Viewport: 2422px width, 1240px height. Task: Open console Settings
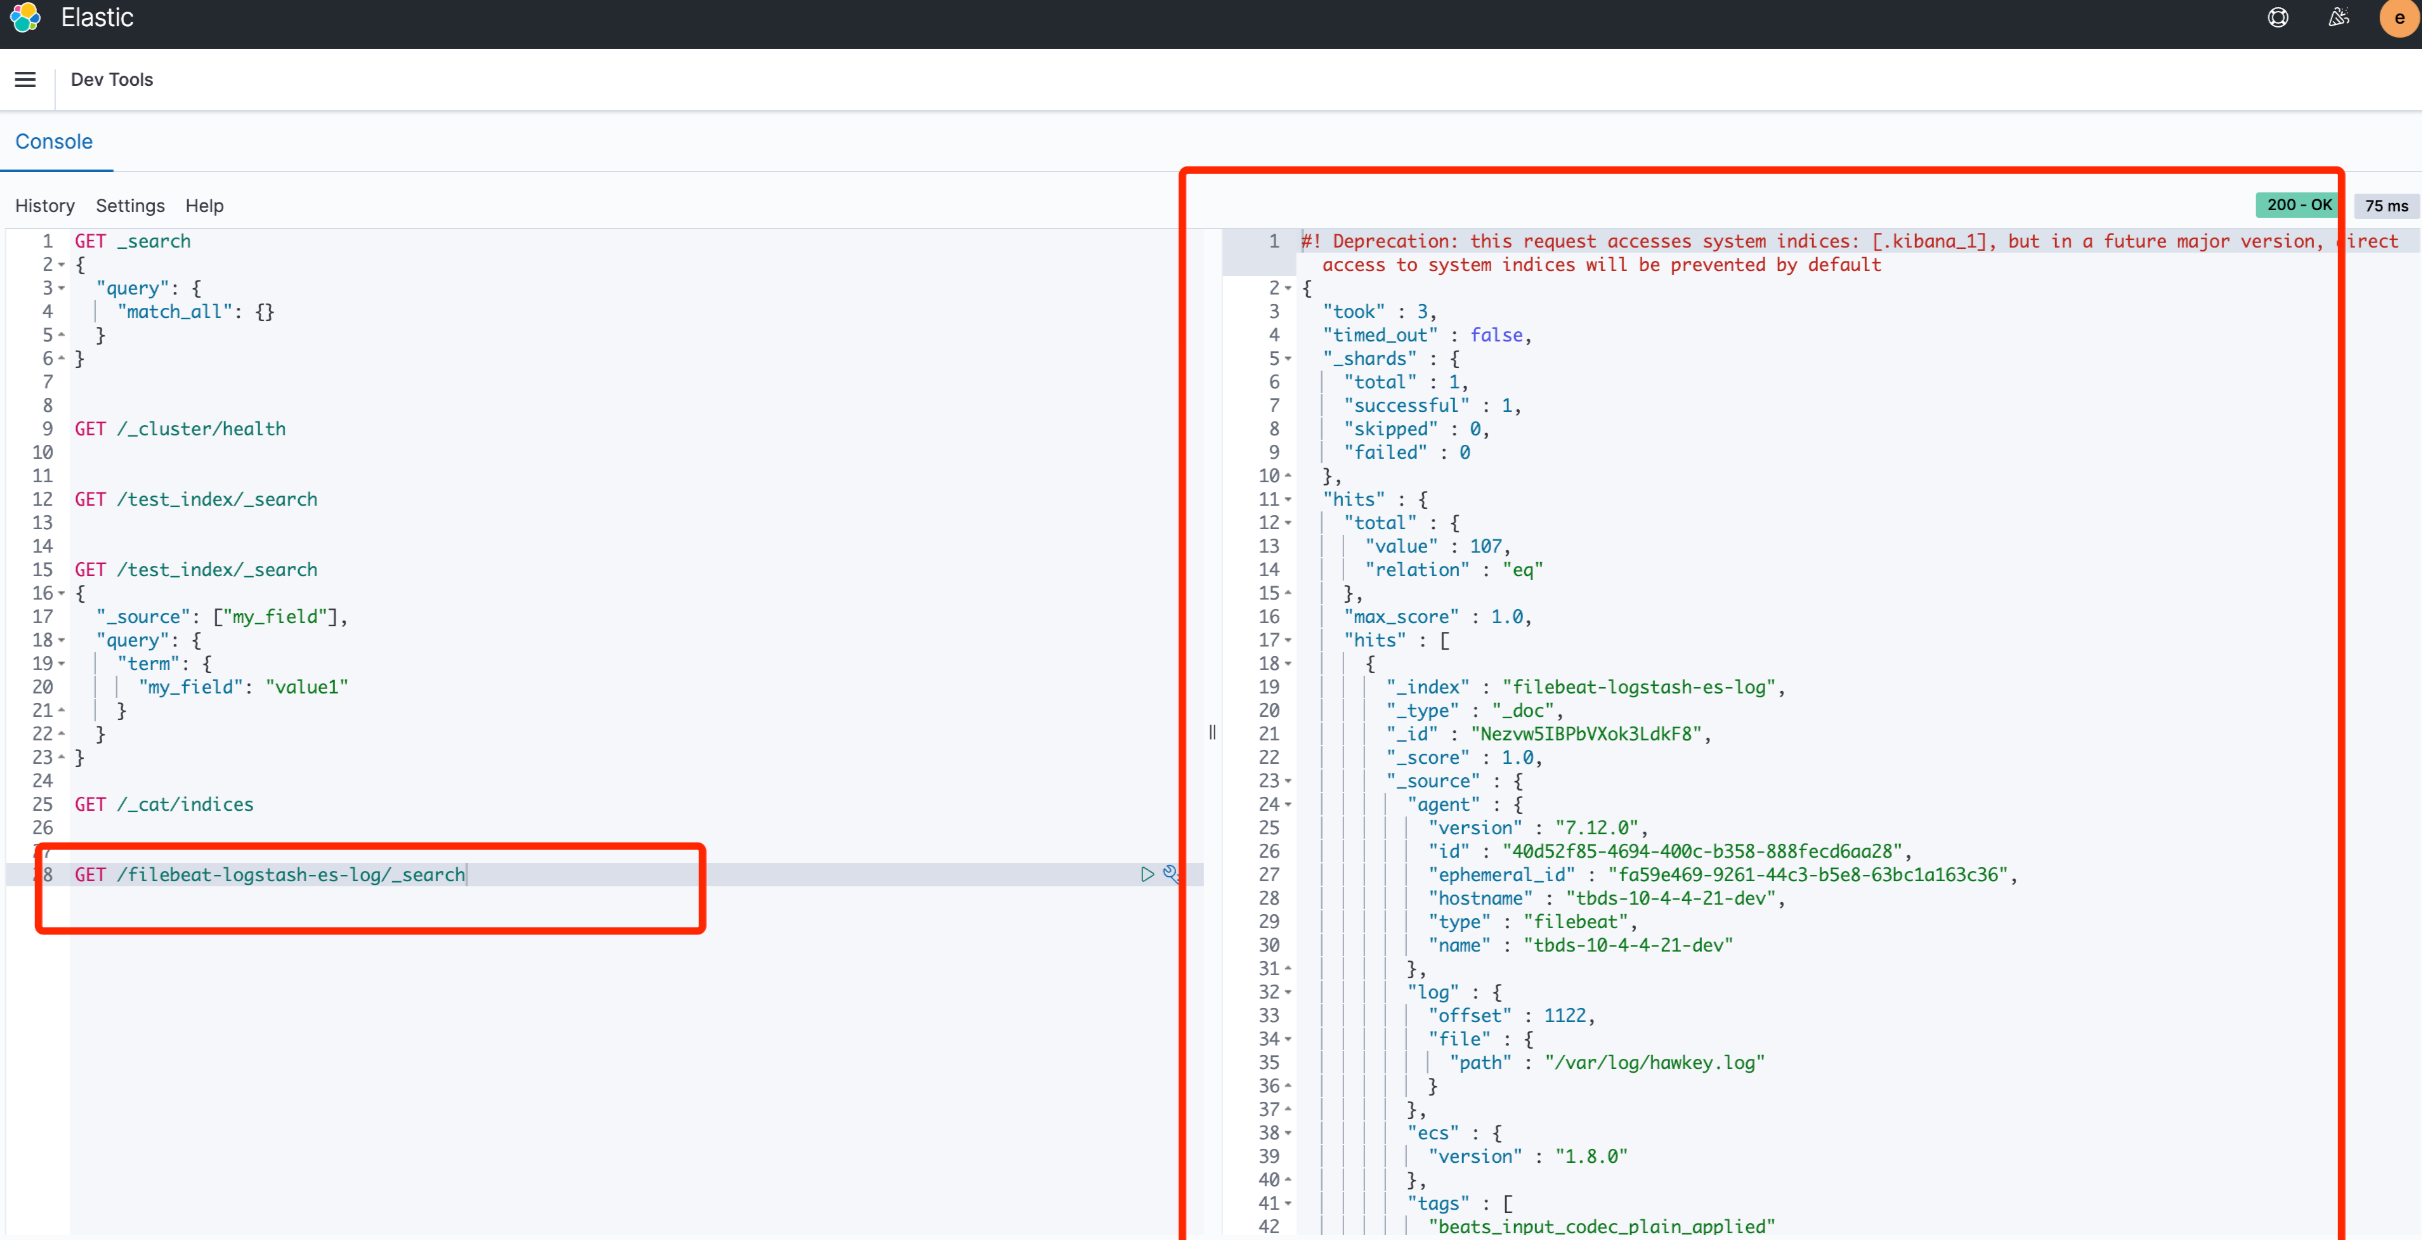(130, 206)
